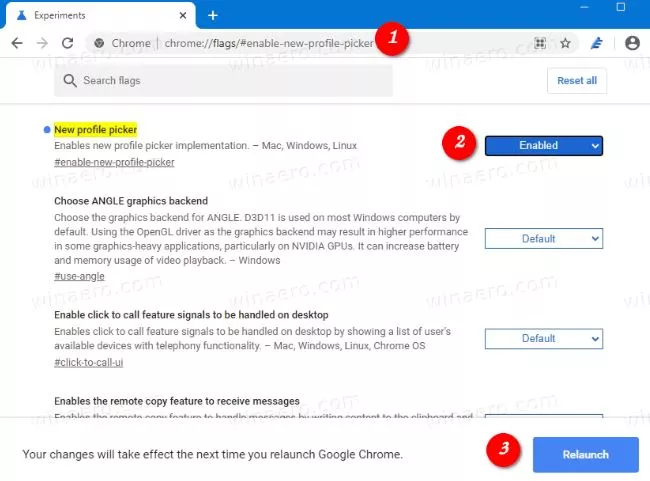Go back with the back arrow
This screenshot has height=481, width=650.
17,43
